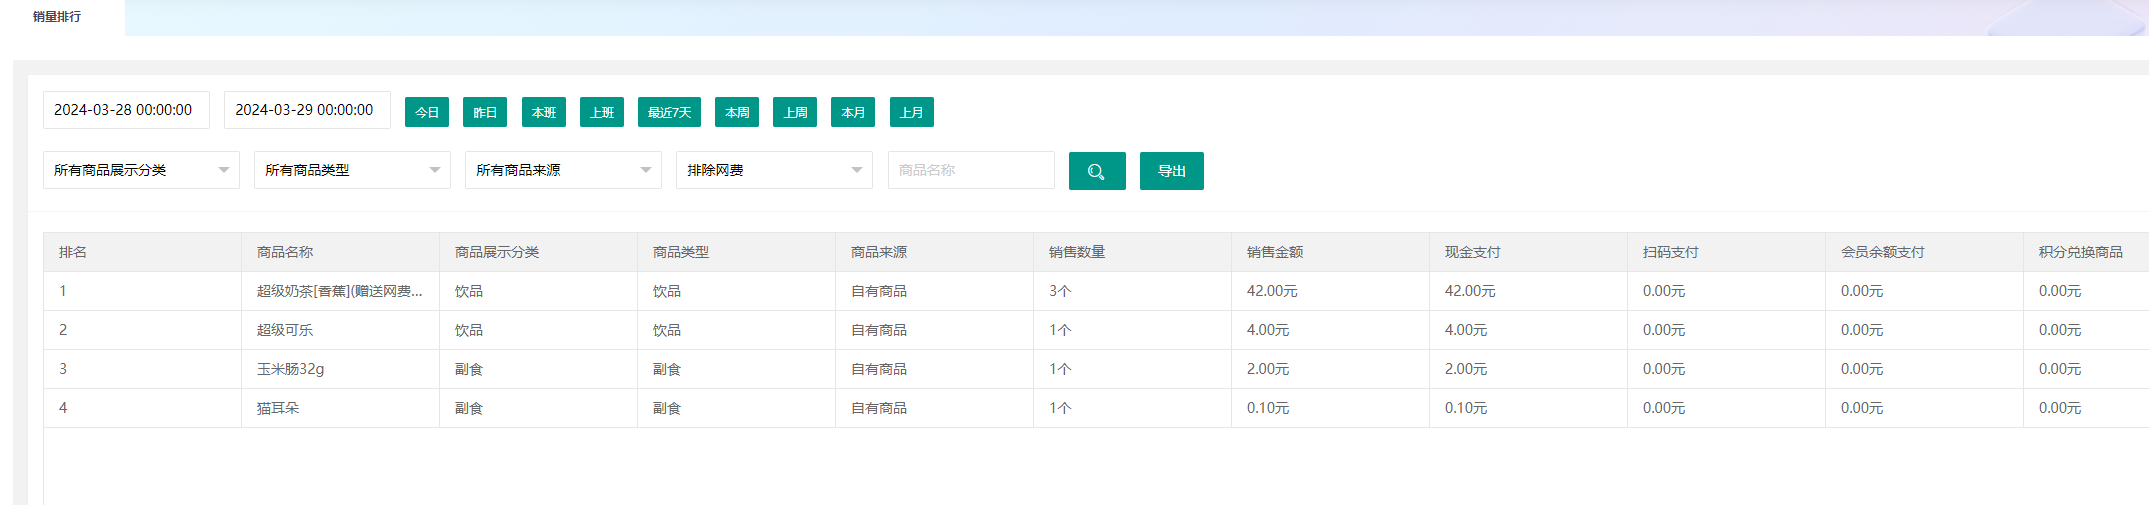Choose the 上周 date range
The image size is (2149, 505).
pos(795,112)
